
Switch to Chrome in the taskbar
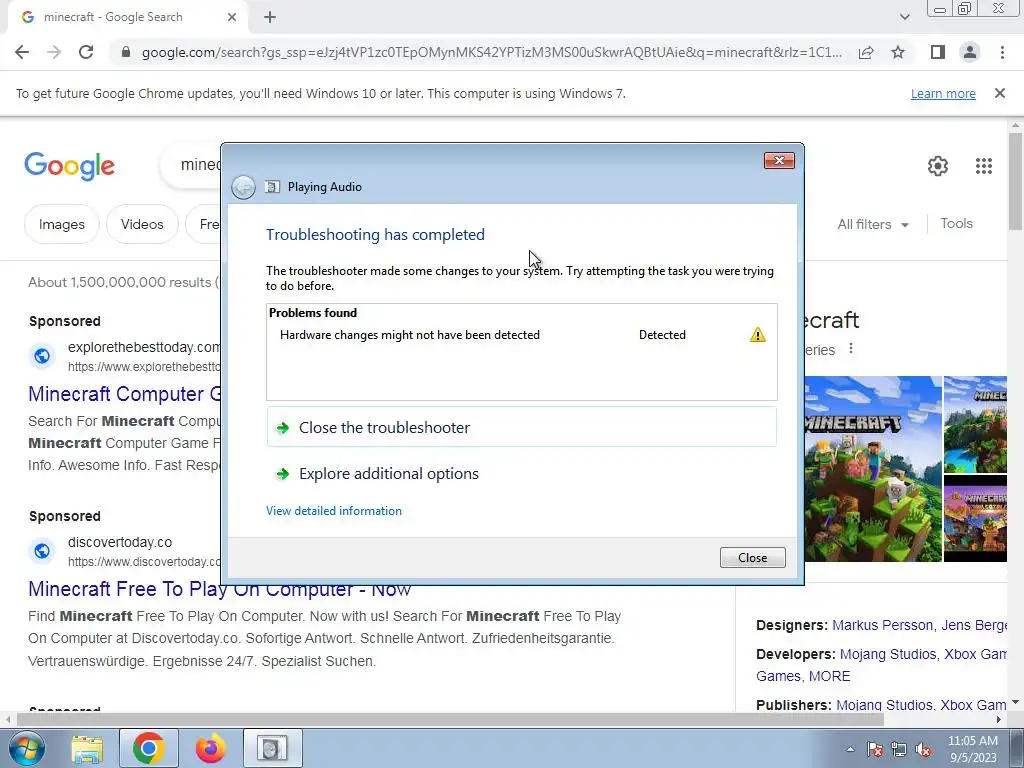tap(148, 748)
